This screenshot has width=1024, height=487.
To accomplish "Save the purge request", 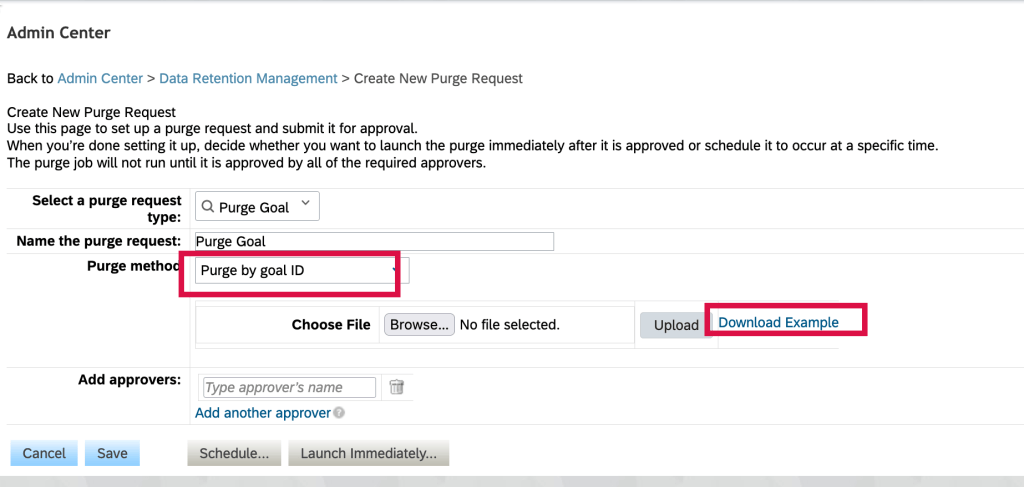I will (x=112, y=453).
